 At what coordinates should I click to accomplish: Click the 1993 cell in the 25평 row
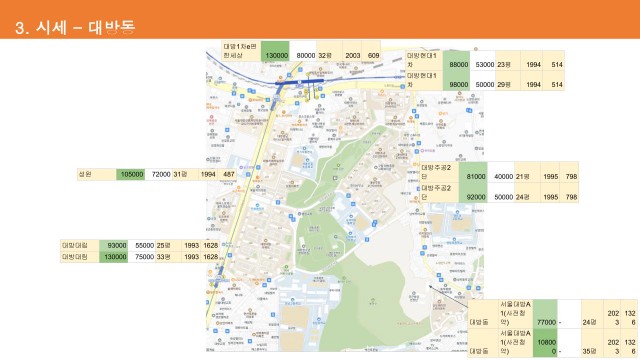click(191, 245)
